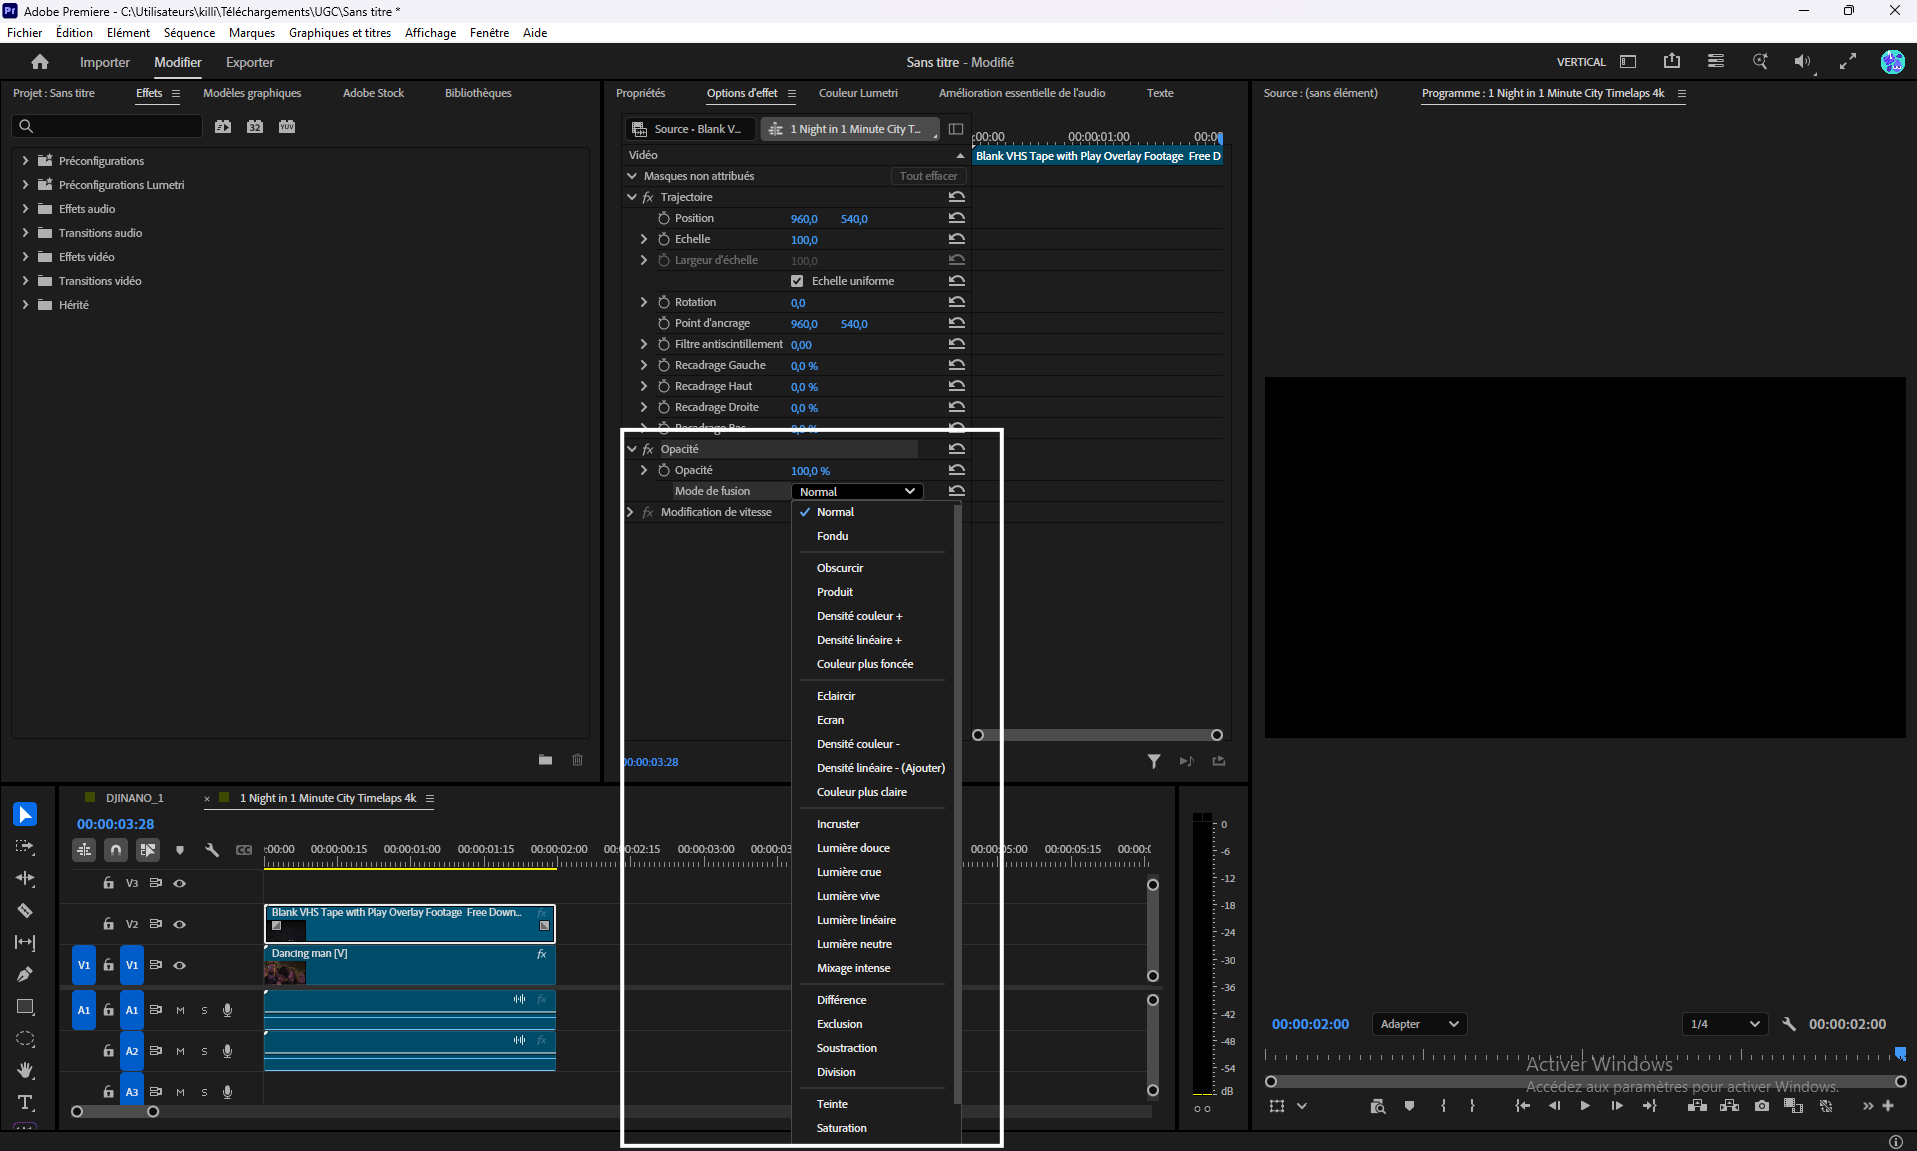Image resolution: width=1917 pixels, height=1151 pixels.
Task: Toggle snap in timeline
Action: (116, 850)
